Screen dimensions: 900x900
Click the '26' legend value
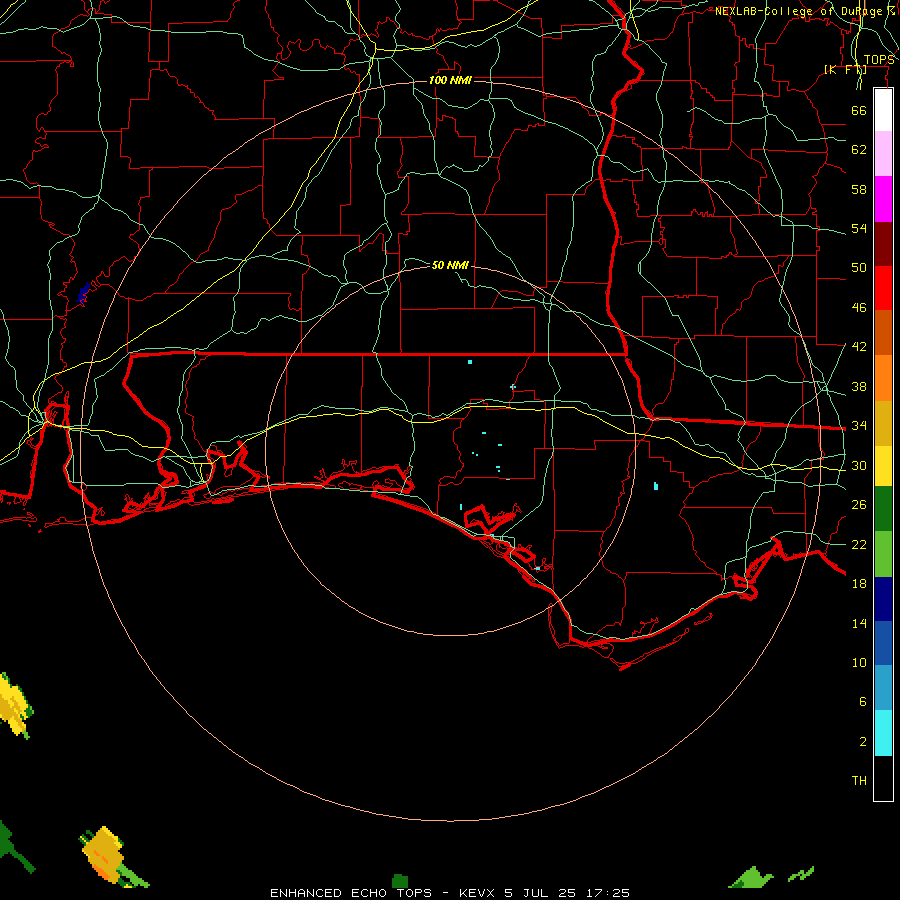pyautogui.click(x=859, y=505)
